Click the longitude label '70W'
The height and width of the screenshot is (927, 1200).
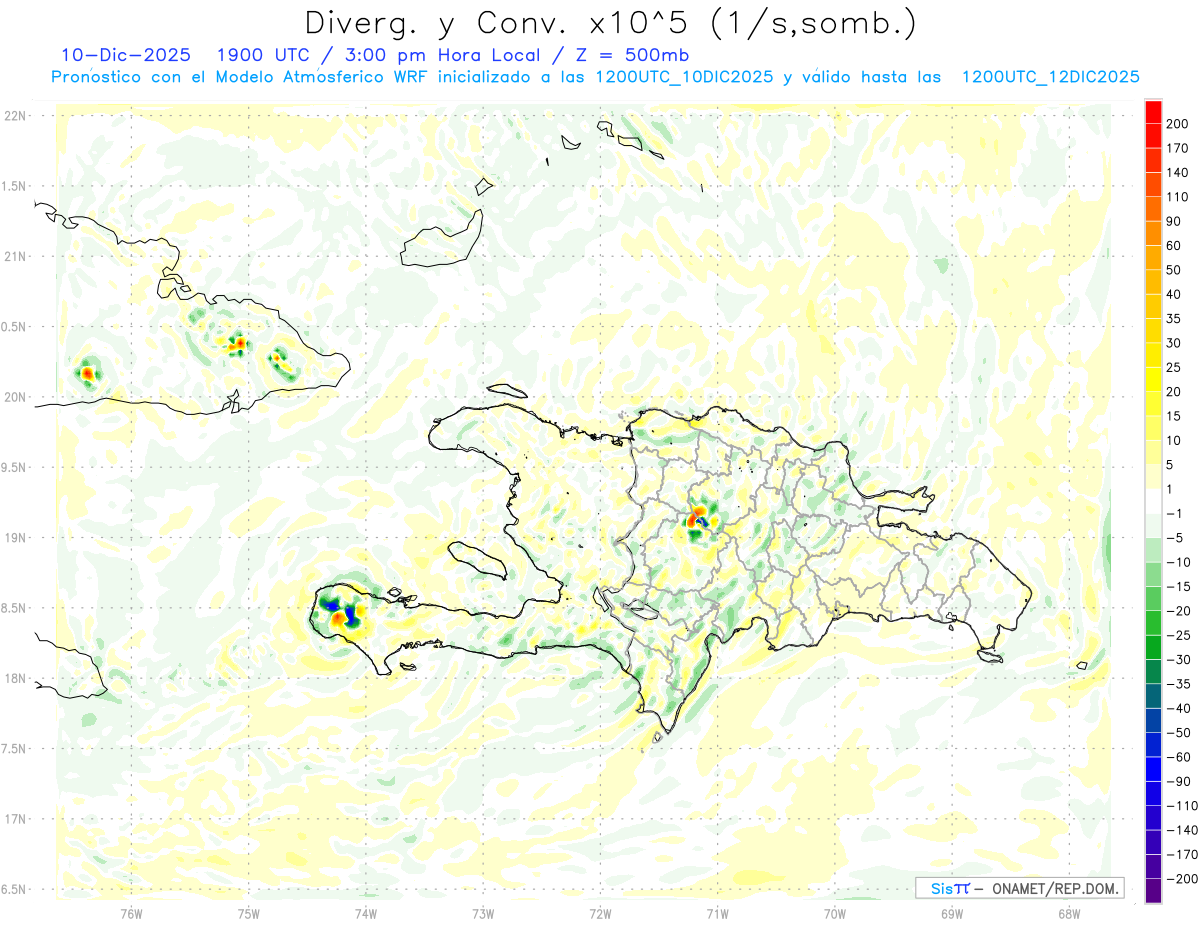pyautogui.click(x=835, y=912)
